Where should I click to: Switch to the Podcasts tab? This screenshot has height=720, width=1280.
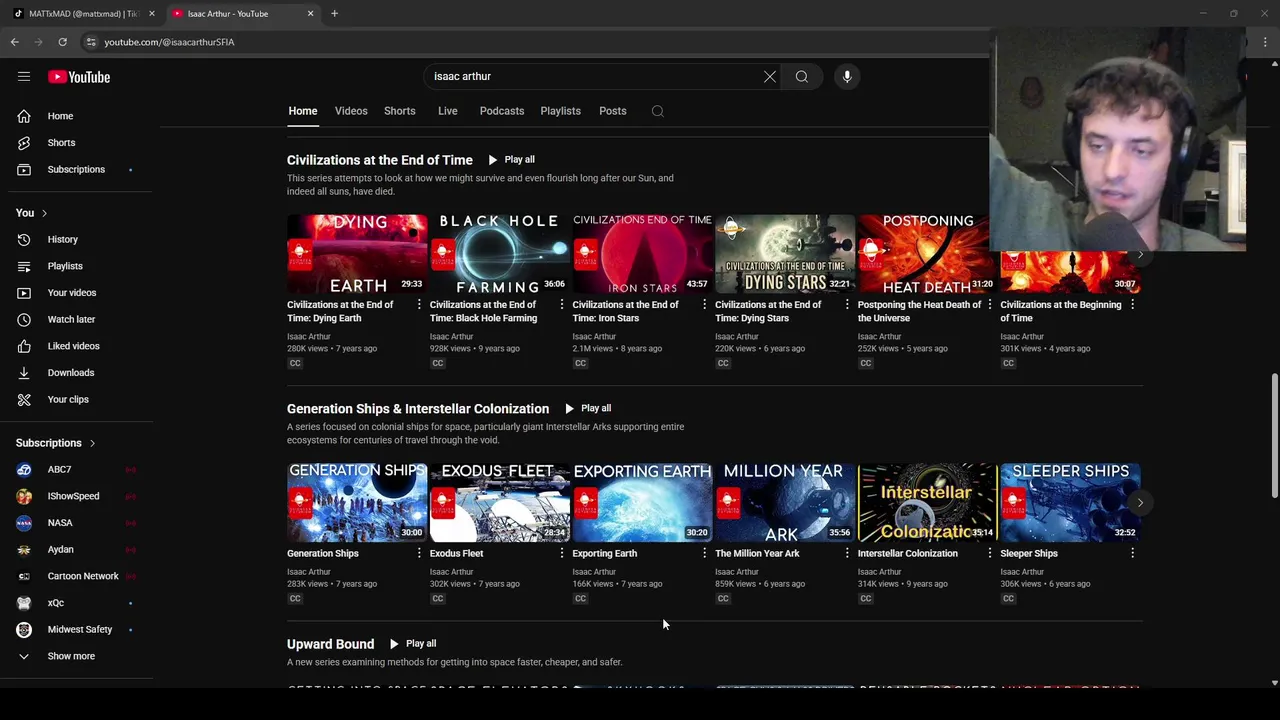[x=501, y=111]
